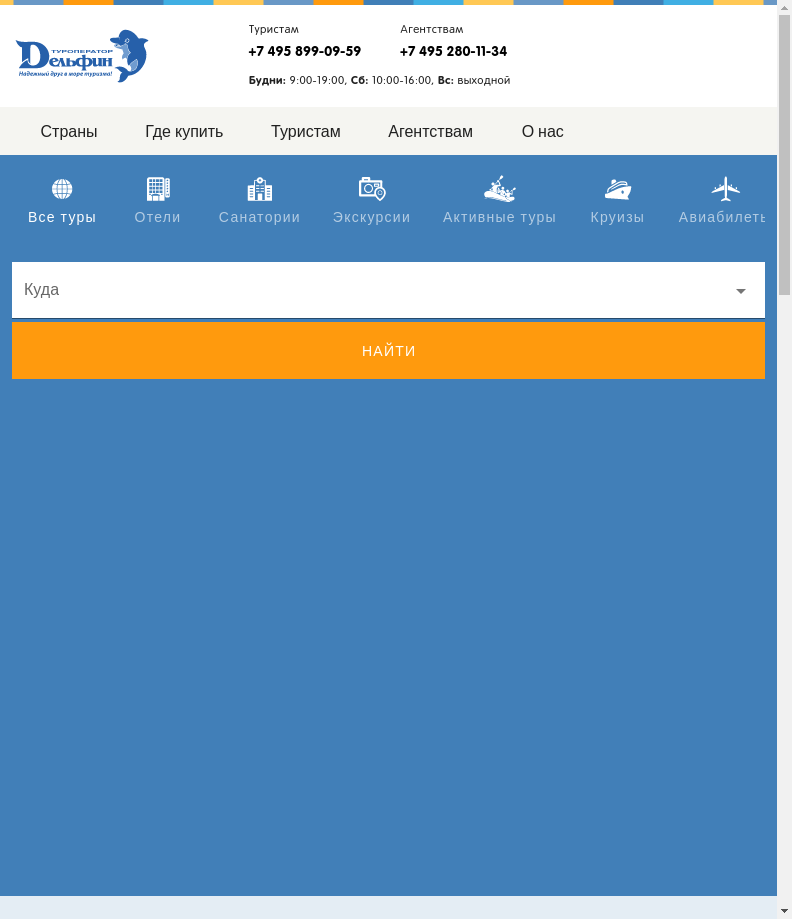792x919 pixels.
Task: Click the scrollbar down arrow
Action: (784, 911)
